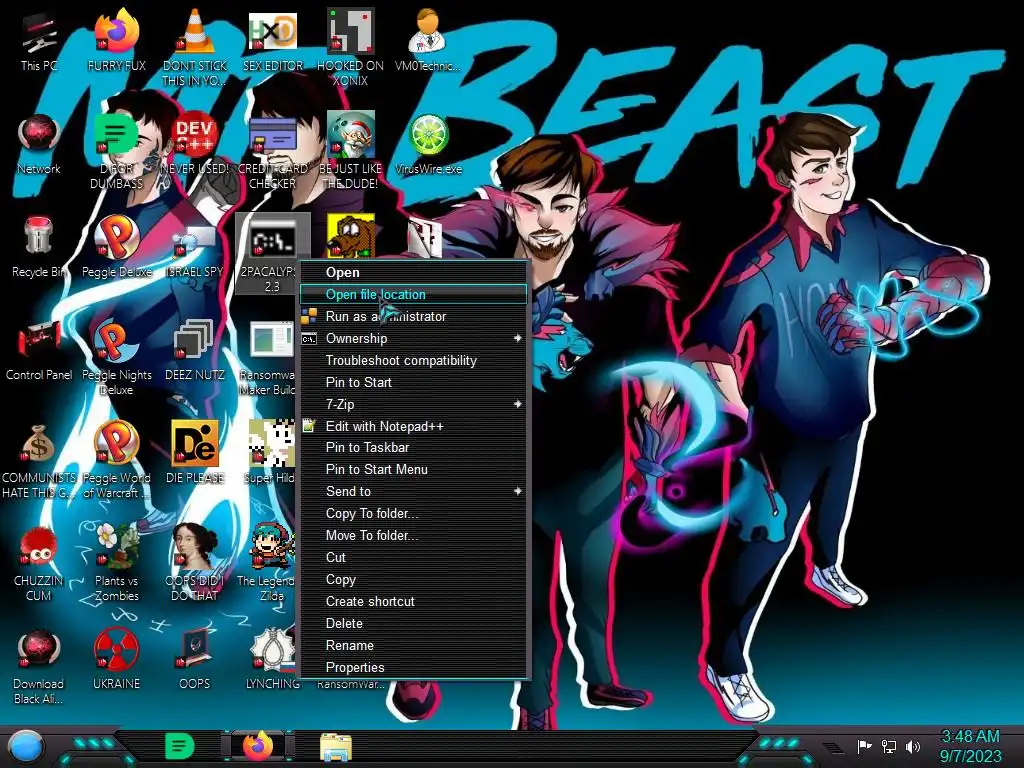Choose Rename in the context menu
This screenshot has width=1024, height=768.
click(x=413, y=645)
